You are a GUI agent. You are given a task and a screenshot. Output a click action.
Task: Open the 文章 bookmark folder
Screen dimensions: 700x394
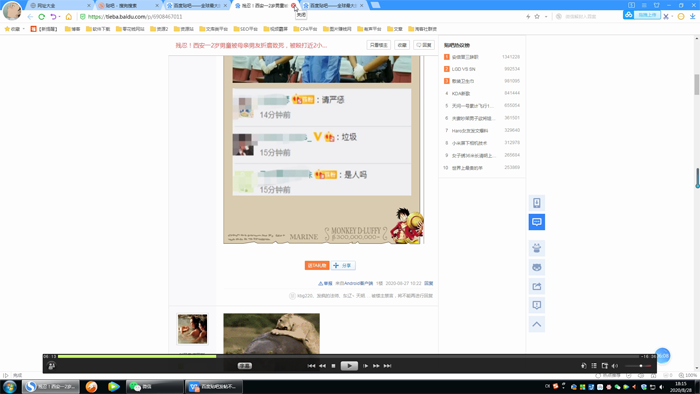click(395, 29)
